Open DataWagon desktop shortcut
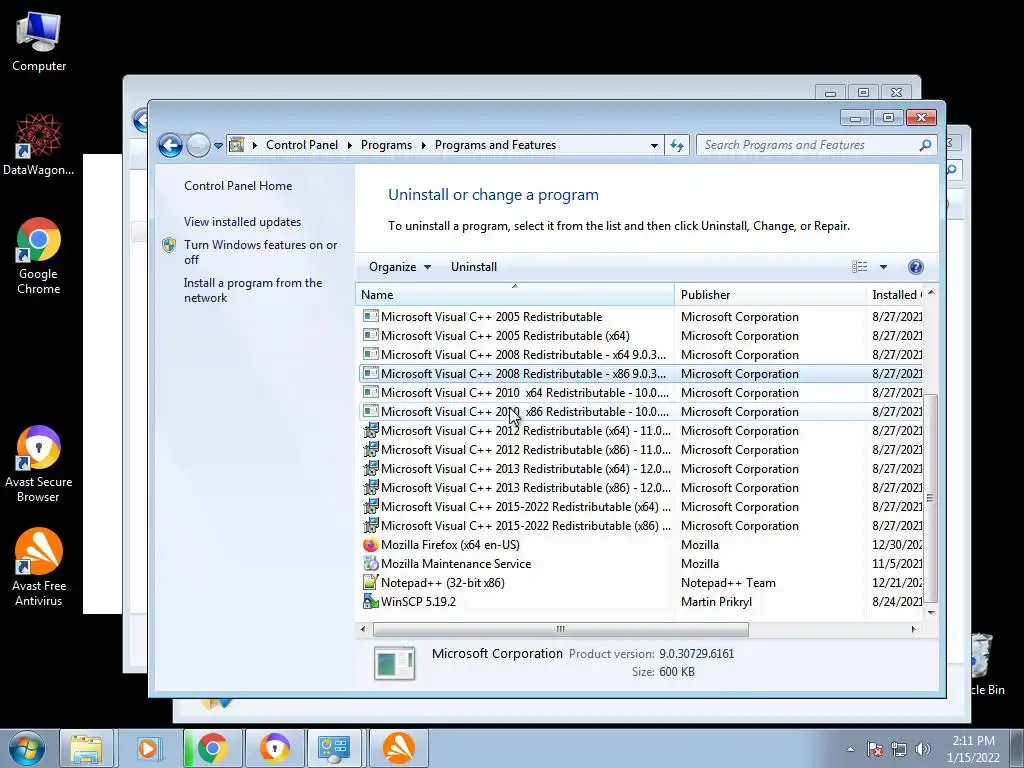This screenshot has height=768, width=1024. tap(39, 145)
